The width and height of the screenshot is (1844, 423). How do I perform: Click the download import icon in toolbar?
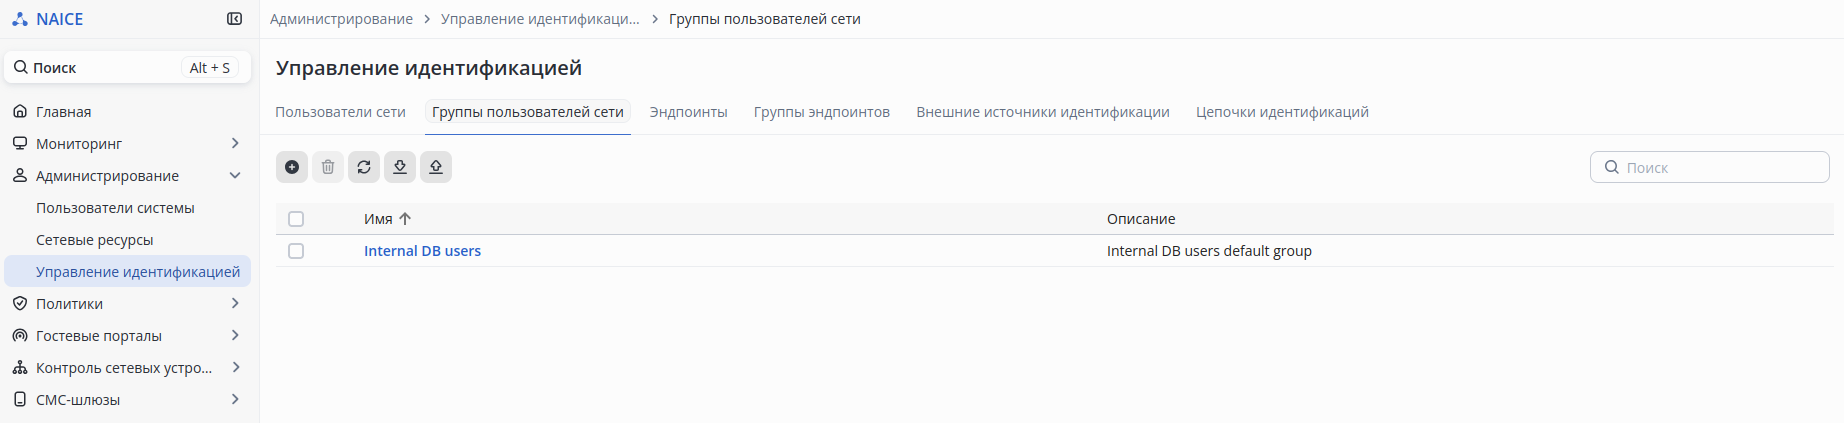400,167
